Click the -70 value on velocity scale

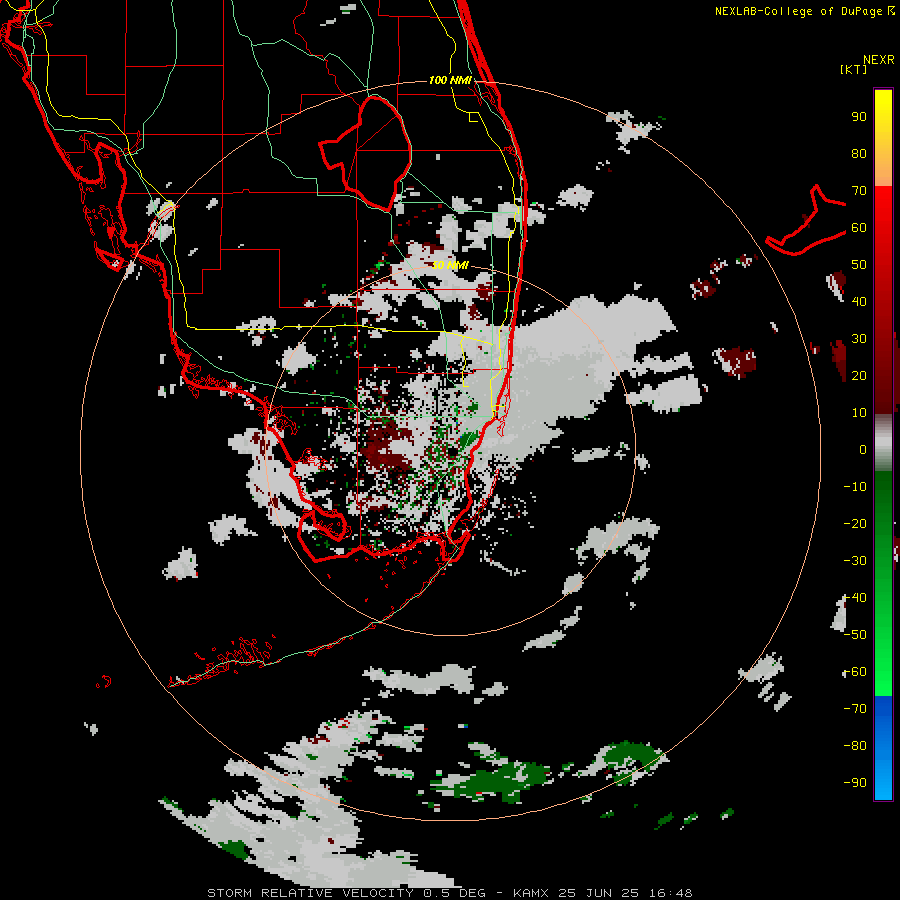[x=855, y=709]
